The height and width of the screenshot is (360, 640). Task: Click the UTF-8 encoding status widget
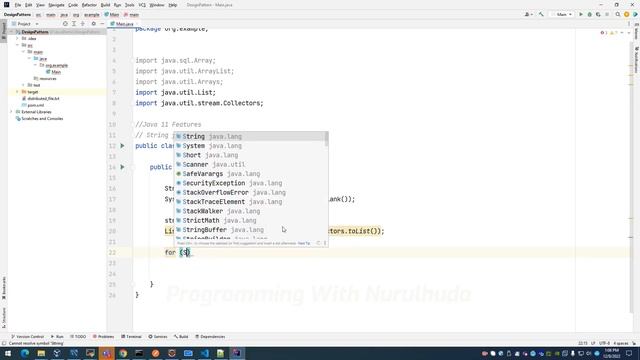click(604, 343)
